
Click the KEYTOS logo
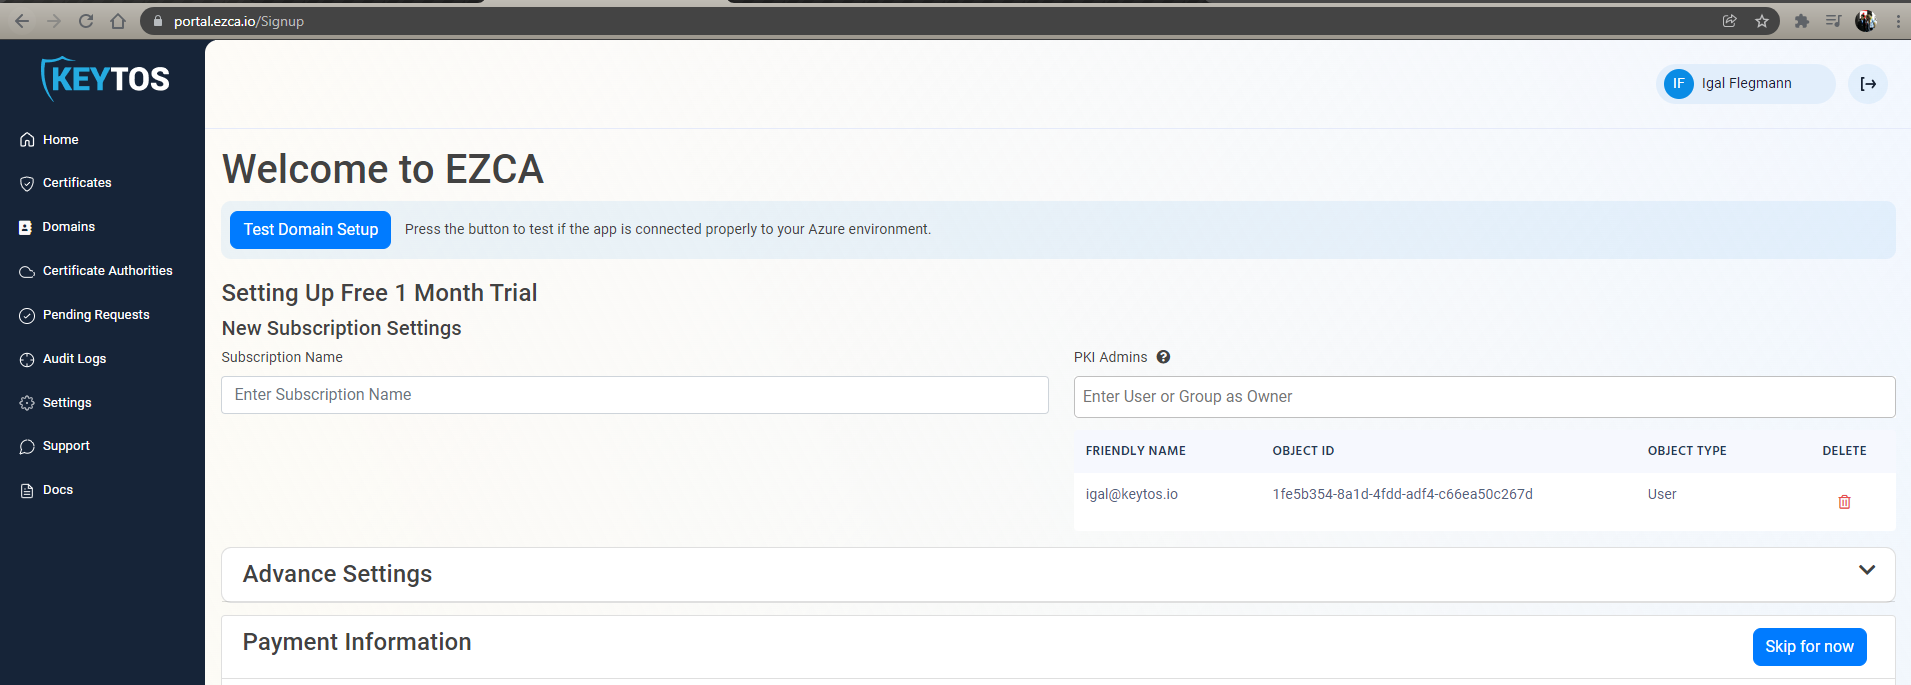(105, 79)
